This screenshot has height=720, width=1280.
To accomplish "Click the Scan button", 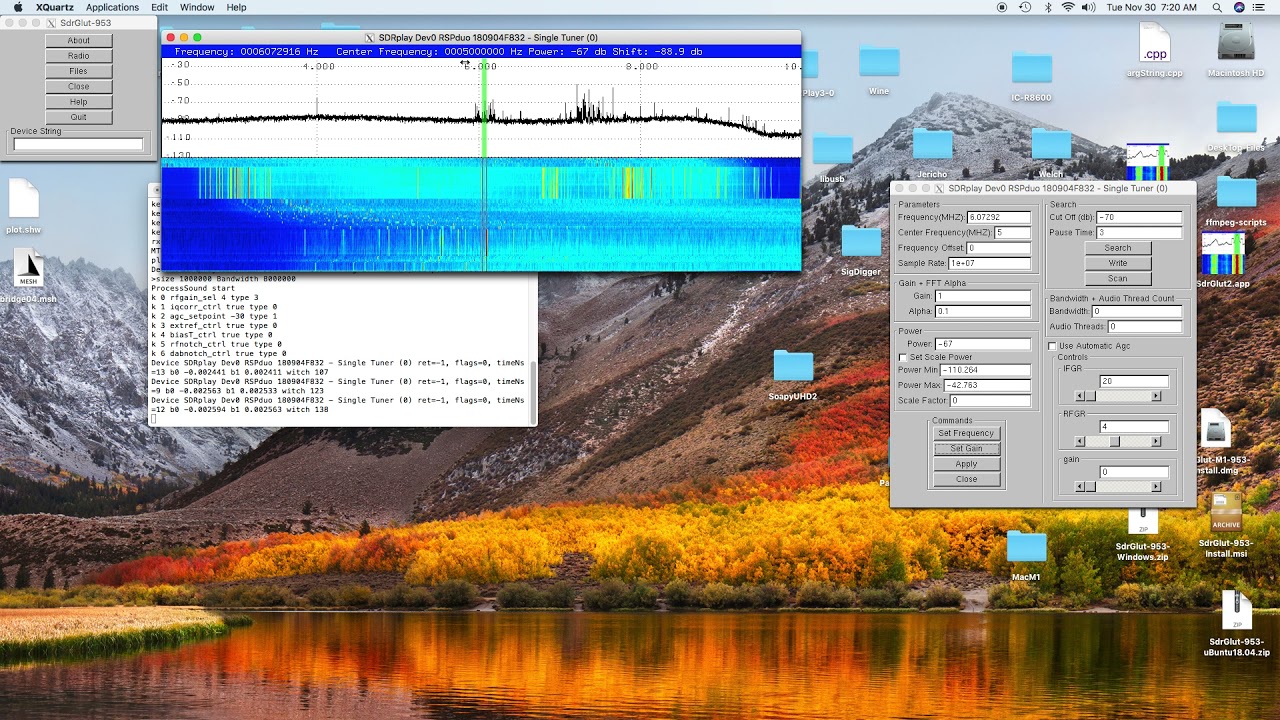I will pos(1118,279).
